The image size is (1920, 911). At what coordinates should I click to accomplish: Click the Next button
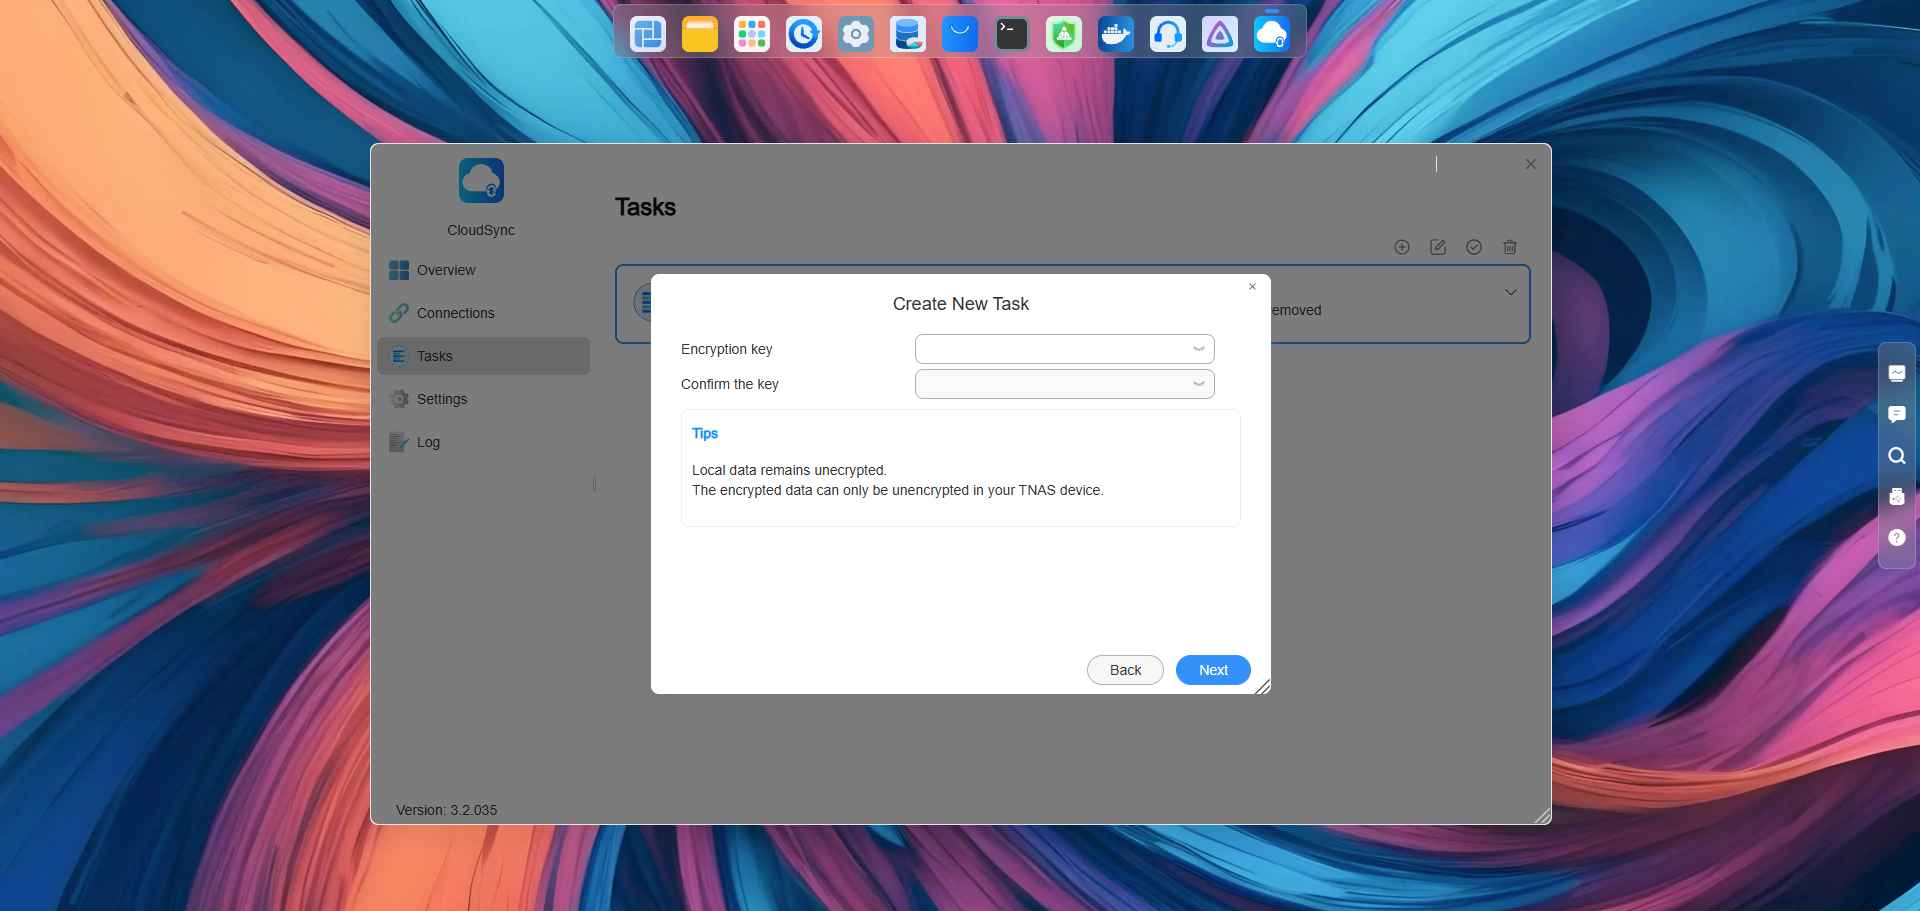click(x=1212, y=669)
